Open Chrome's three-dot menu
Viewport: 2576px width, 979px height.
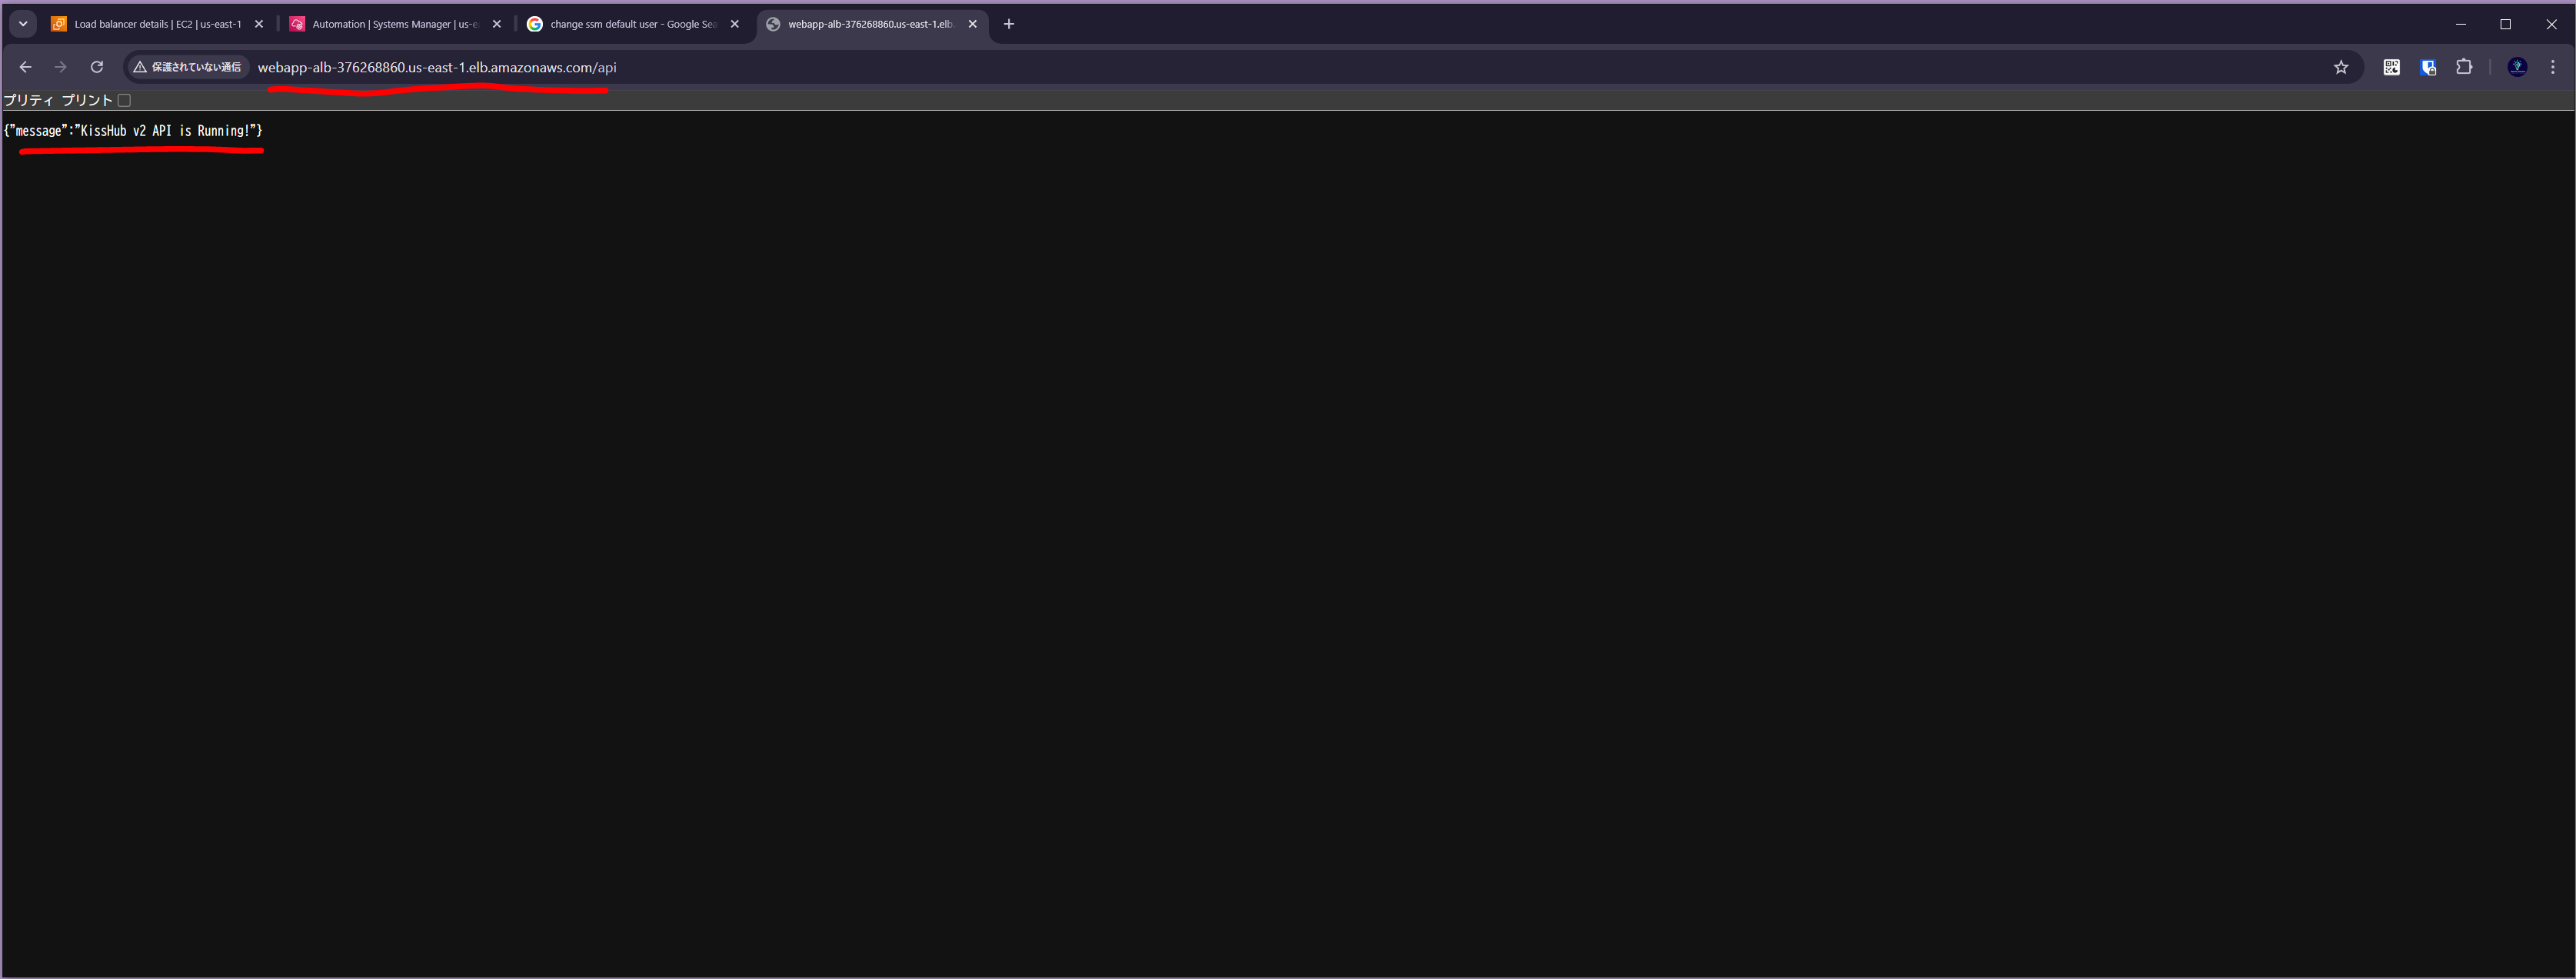pyautogui.click(x=2552, y=67)
